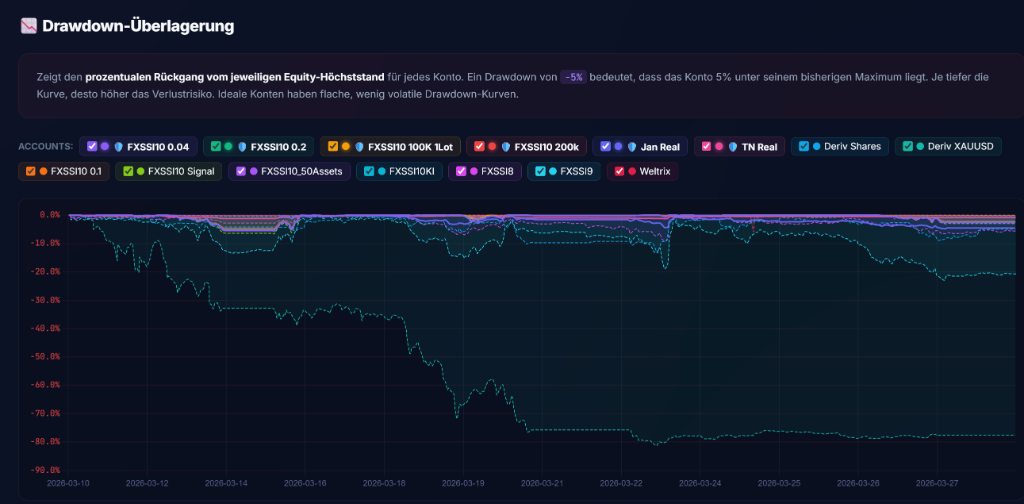Click the drawdown chart icon beside the title
The width and height of the screenshot is (1024, 504).
tap(28, 26)
